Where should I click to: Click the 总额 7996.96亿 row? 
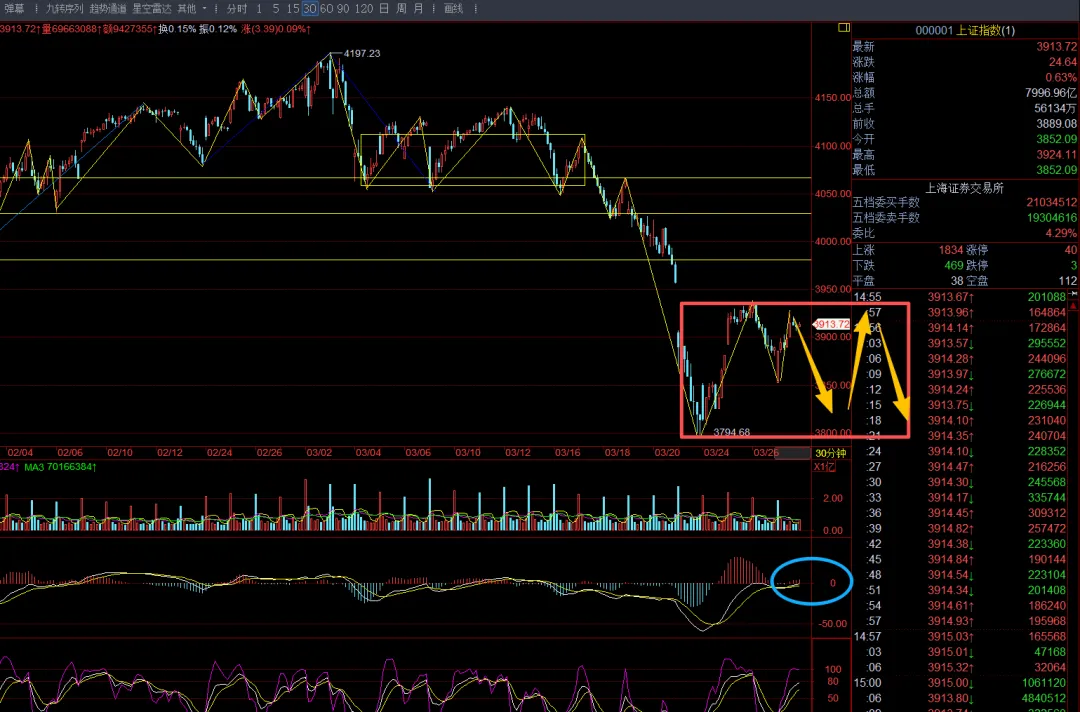coord(964,92)
